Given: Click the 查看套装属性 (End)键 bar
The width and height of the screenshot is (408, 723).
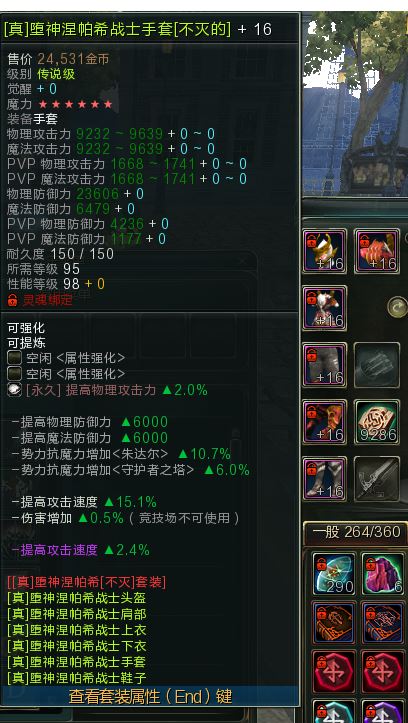Looking at the screenshot, I should pyautogui.click(x=150, y=696).
